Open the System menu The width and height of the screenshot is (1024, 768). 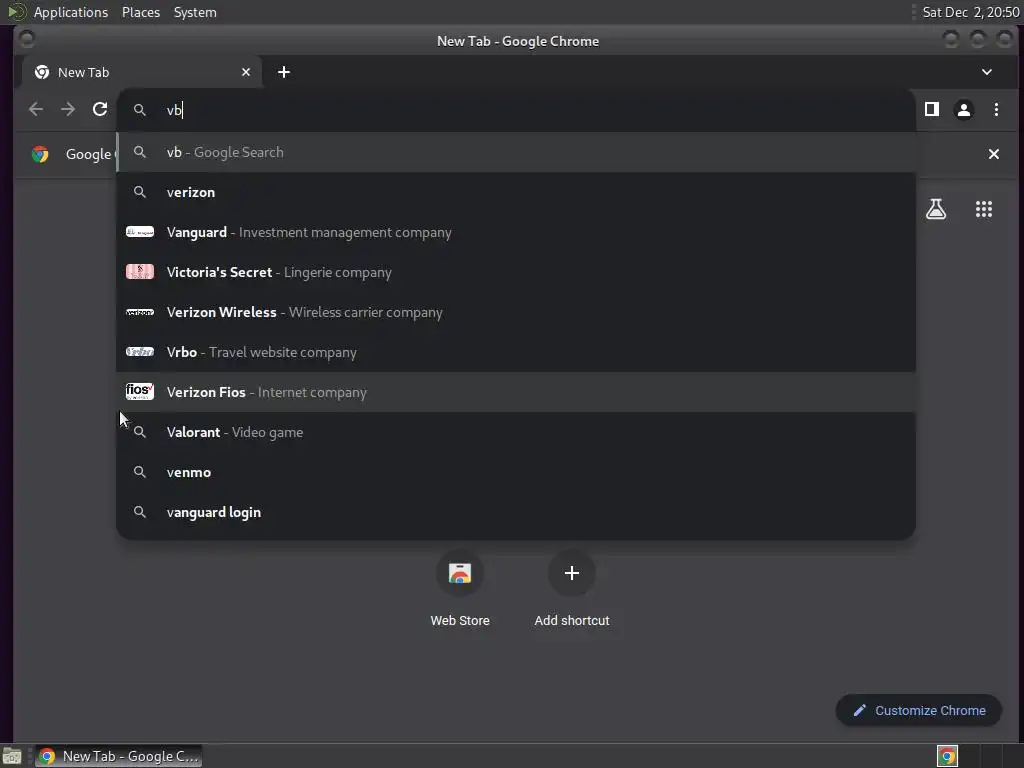(x=195, y=12)
